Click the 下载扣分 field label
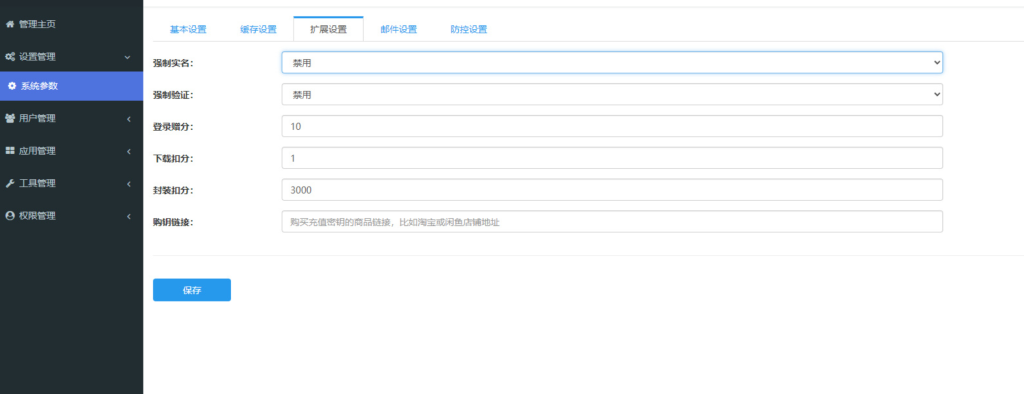Image resolution: width=1024 pixels, height=394 pixels. point(173,158)
